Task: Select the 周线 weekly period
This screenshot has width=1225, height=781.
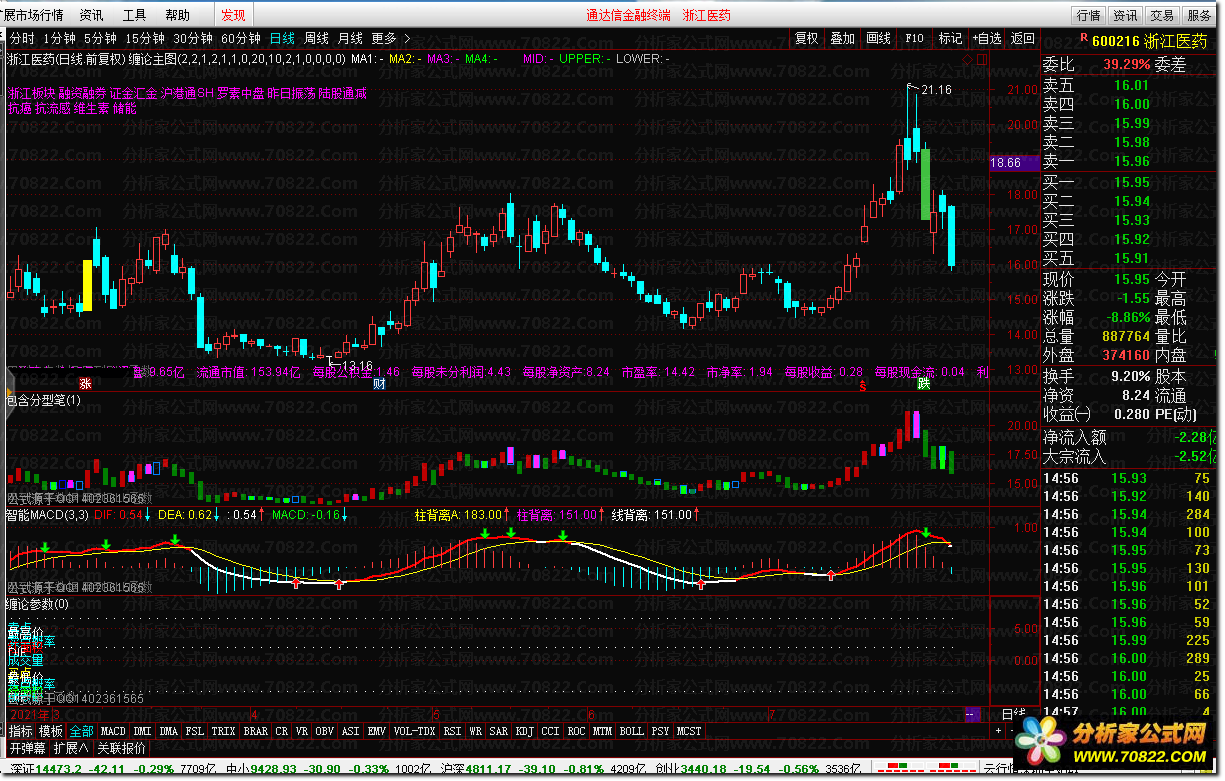Action: [316, 39]
